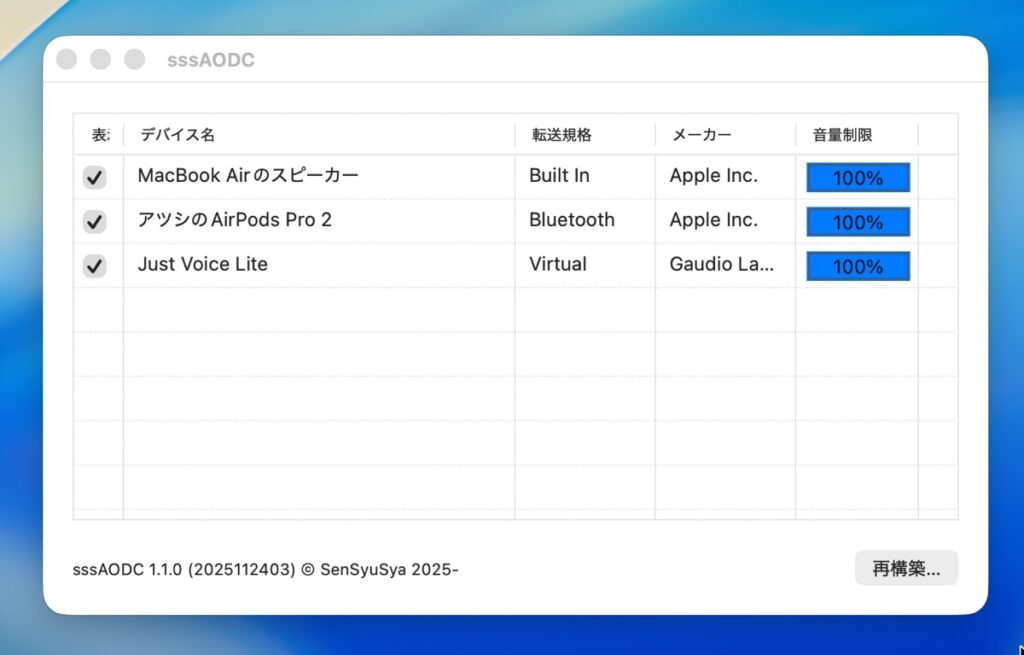
Task: Select the アツシのAirPods Pro 2 row
Action: 235,220
